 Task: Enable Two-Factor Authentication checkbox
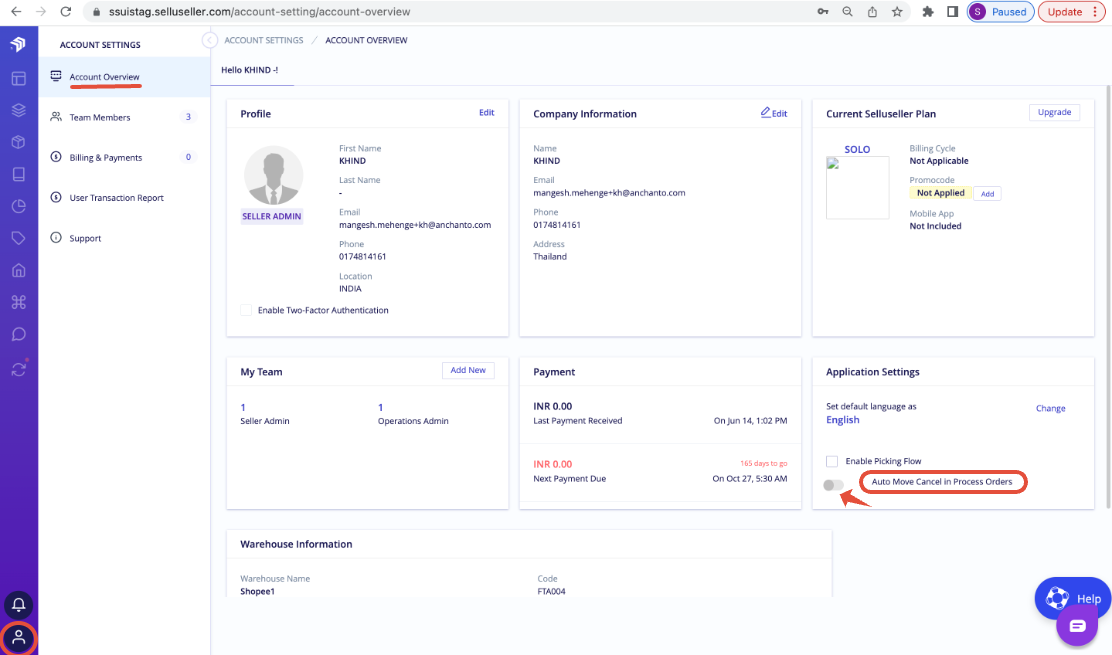(x=246, y=310)
